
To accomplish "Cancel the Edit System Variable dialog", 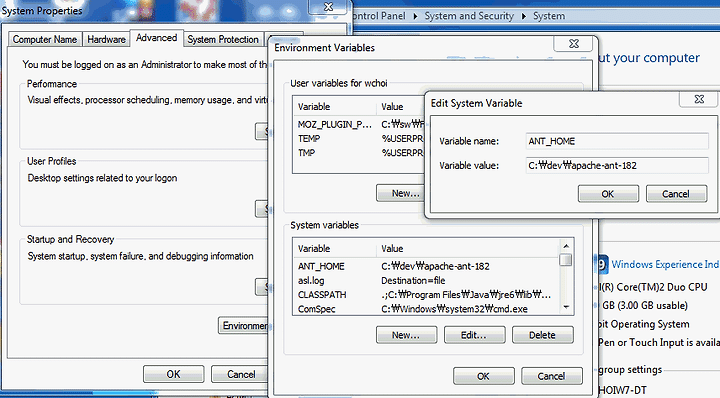I will [676, 194].
